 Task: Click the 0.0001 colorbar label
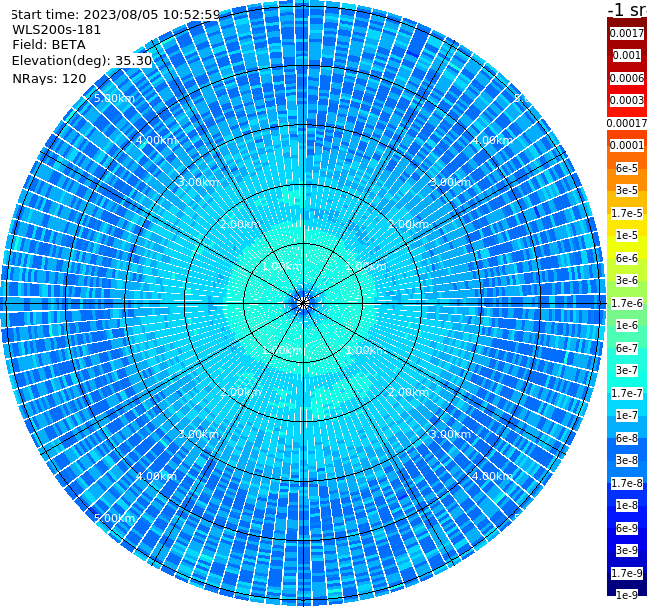tap(627, 145)
